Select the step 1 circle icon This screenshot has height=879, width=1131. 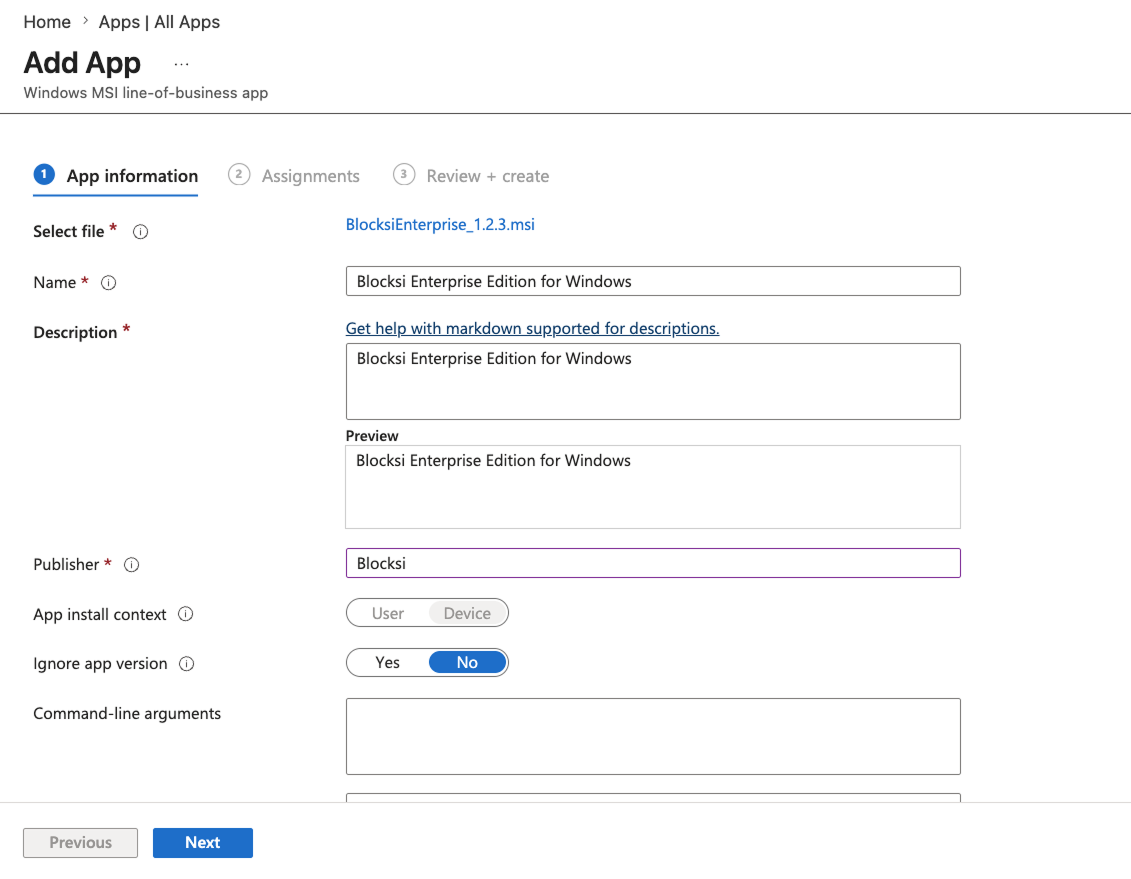[44, 174]
